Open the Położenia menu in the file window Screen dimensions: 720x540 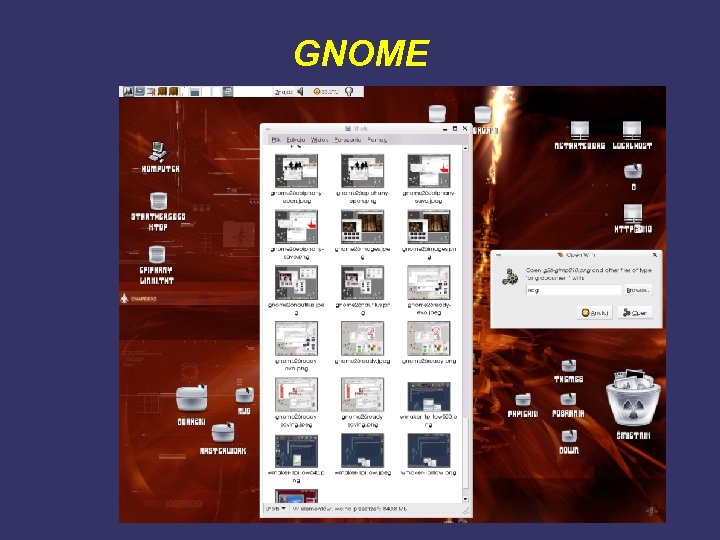[348, 140]
